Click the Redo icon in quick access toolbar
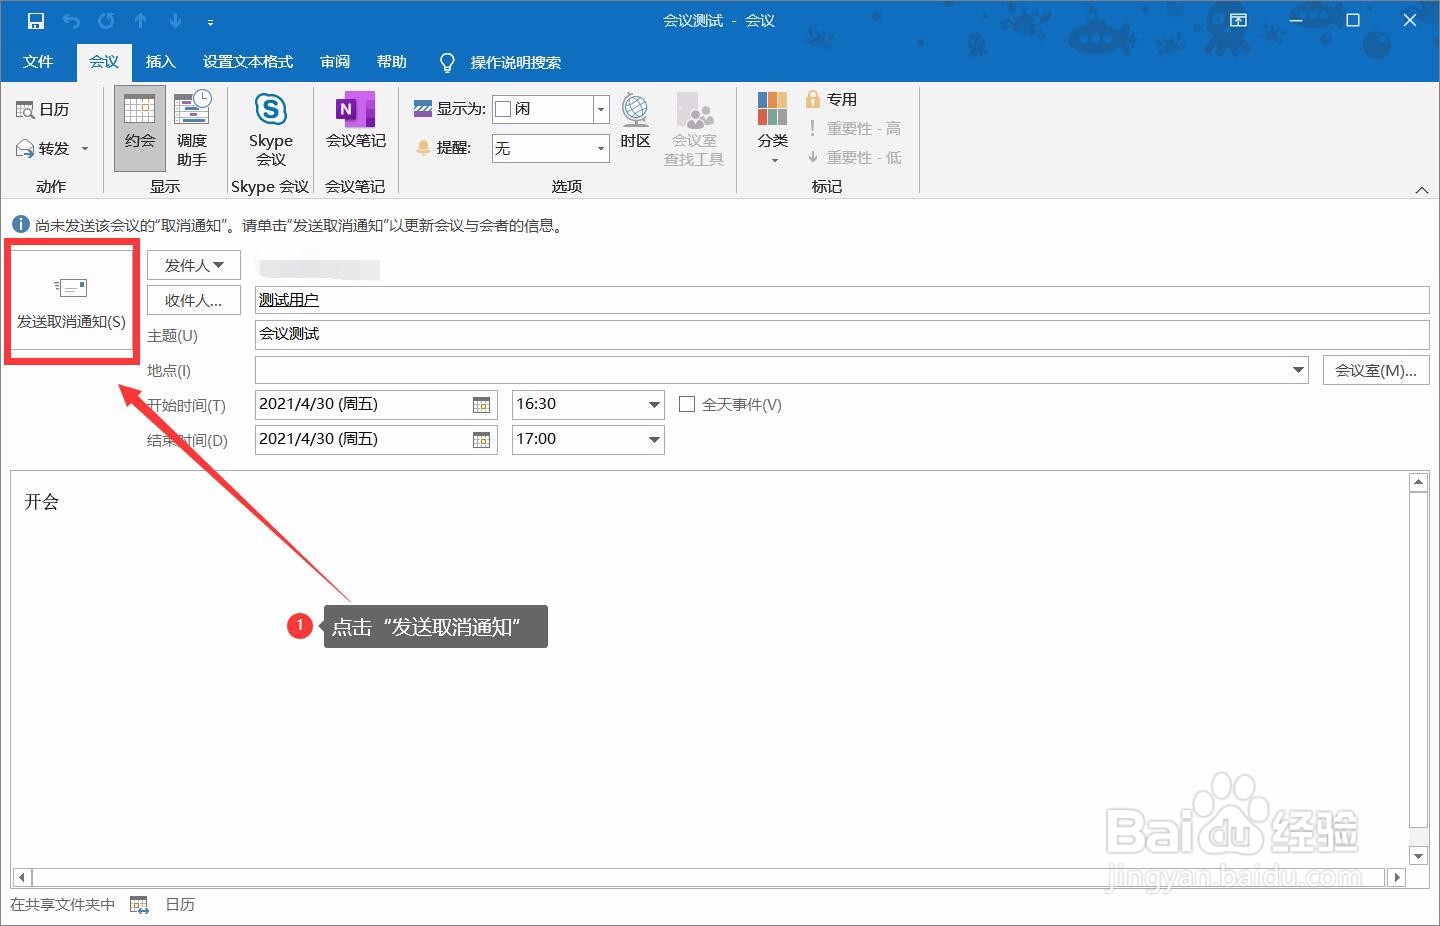Viewport: 1440px width, 926px height. pyautogui.click(x=106, y=20)
